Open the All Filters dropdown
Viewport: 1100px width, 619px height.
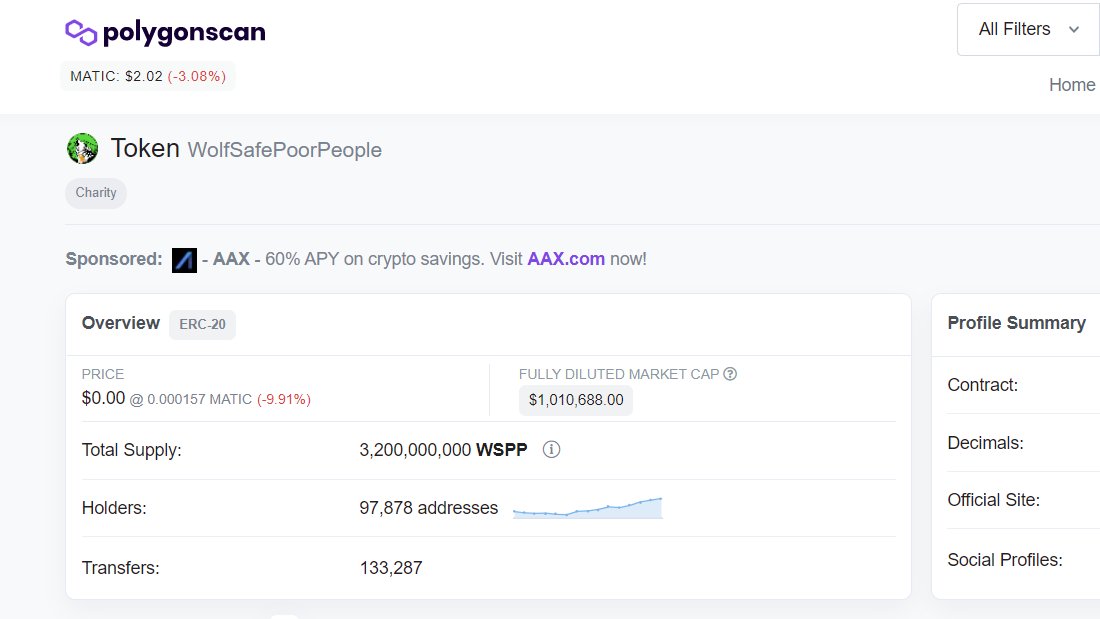pos(1028,29)
